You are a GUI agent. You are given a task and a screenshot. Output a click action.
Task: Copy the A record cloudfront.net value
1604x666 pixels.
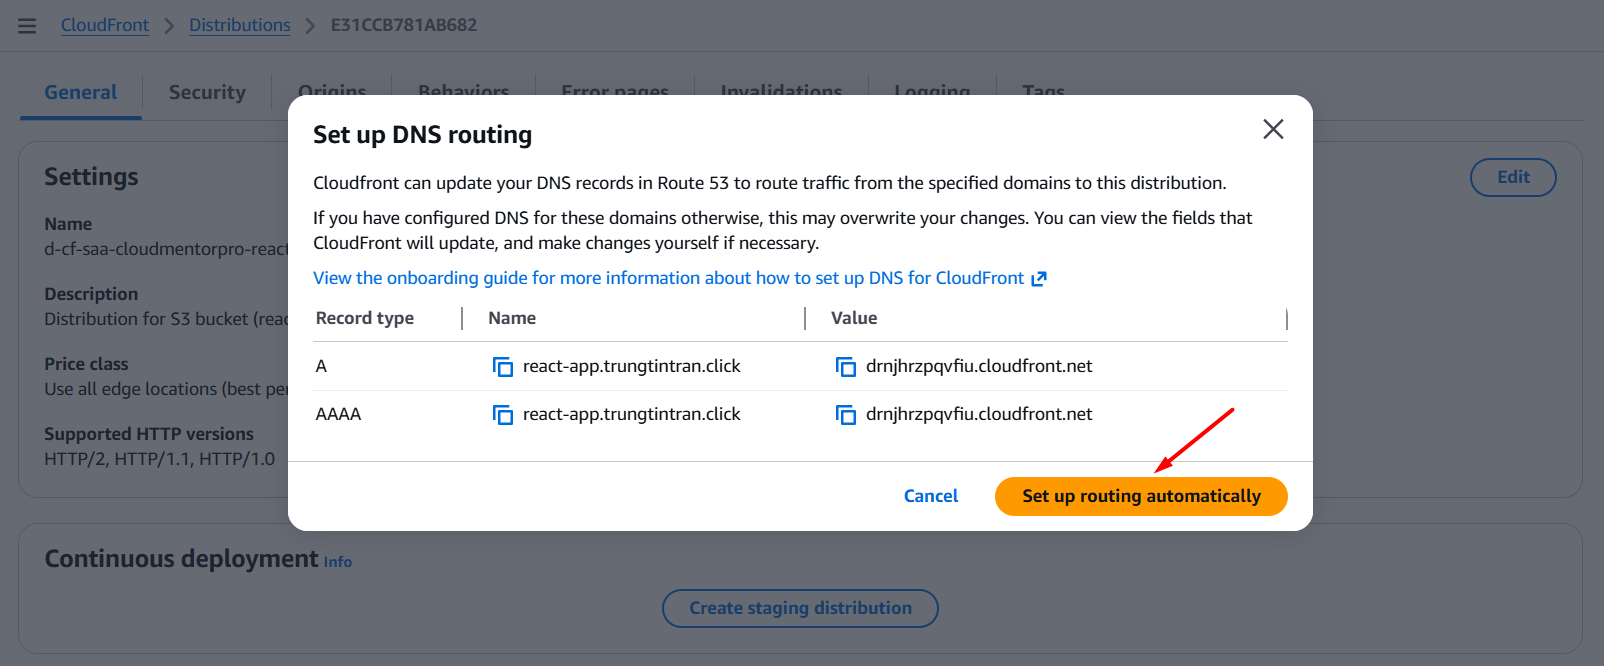point(845,367)
